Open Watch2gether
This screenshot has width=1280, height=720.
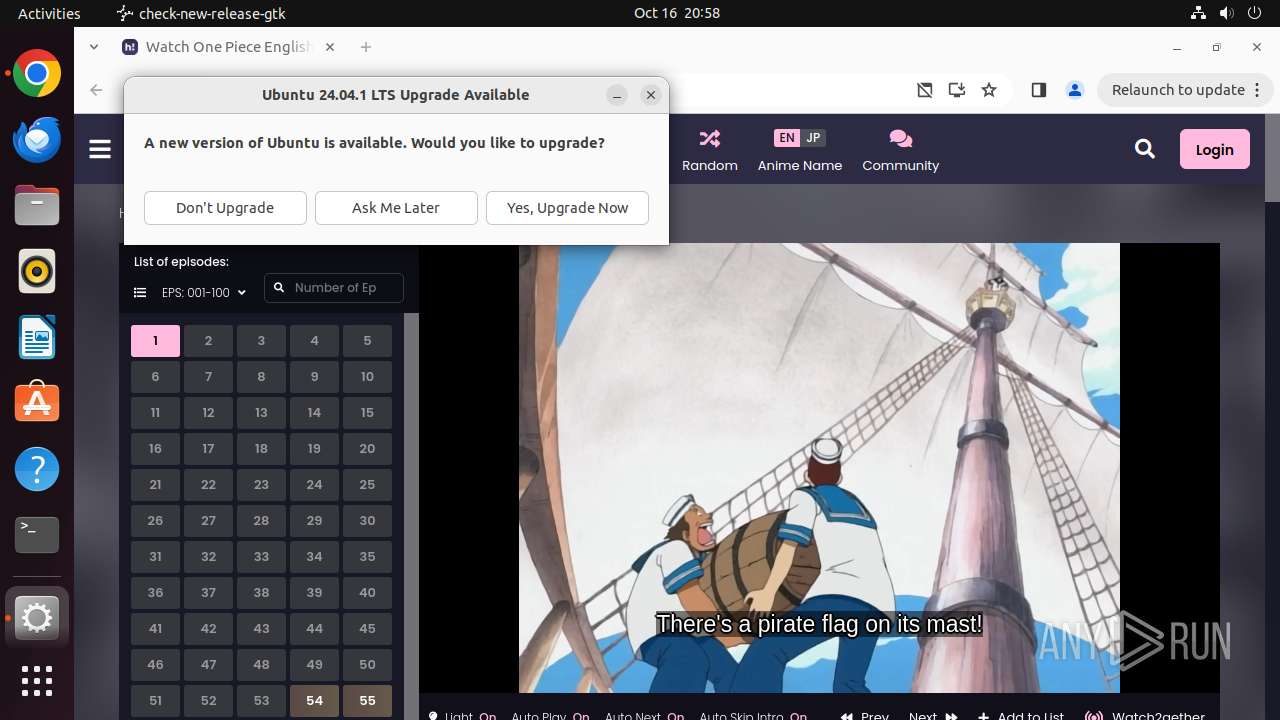(1145, 716)
